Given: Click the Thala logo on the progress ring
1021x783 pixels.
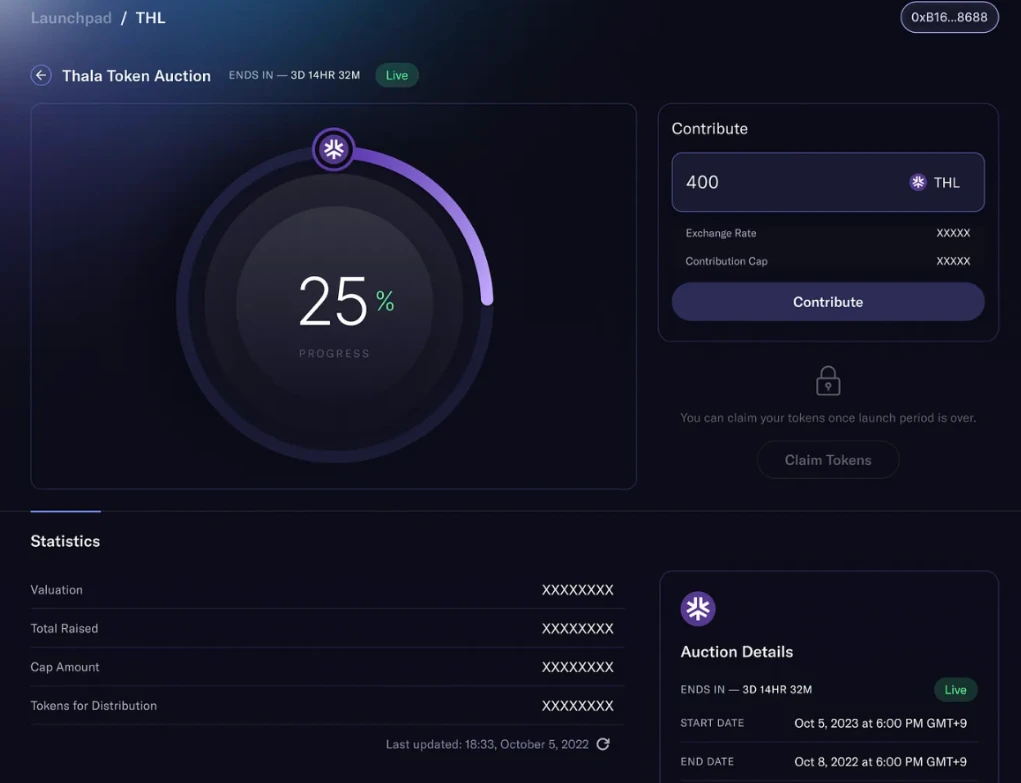Looking at the screenshot, I should [333, 149].
